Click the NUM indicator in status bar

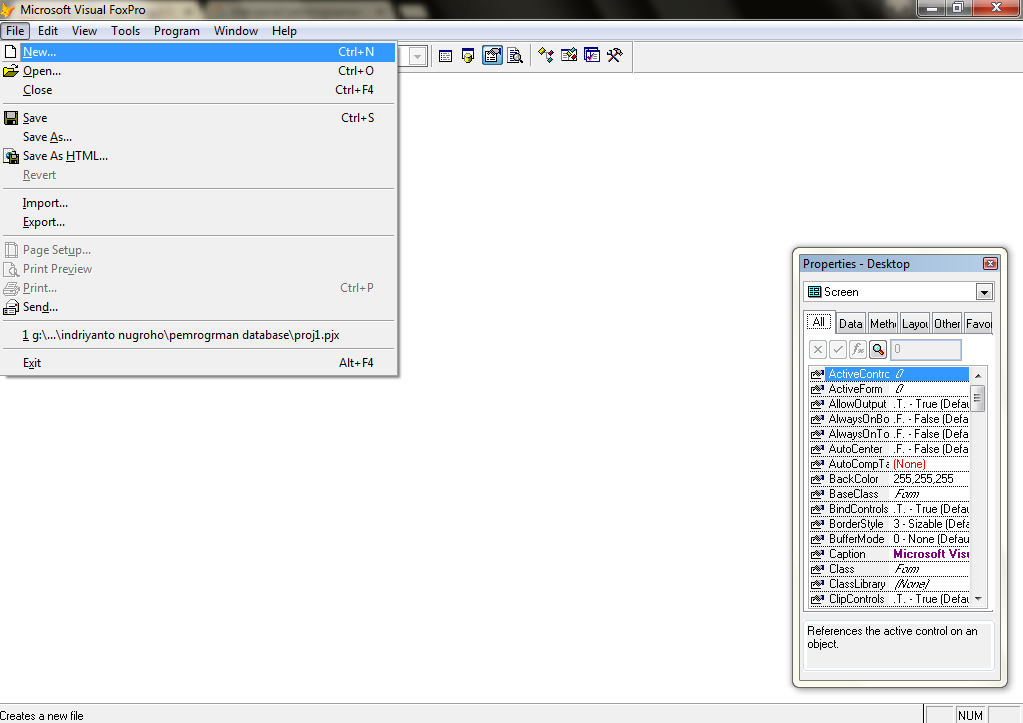click(x=970, y=715)
